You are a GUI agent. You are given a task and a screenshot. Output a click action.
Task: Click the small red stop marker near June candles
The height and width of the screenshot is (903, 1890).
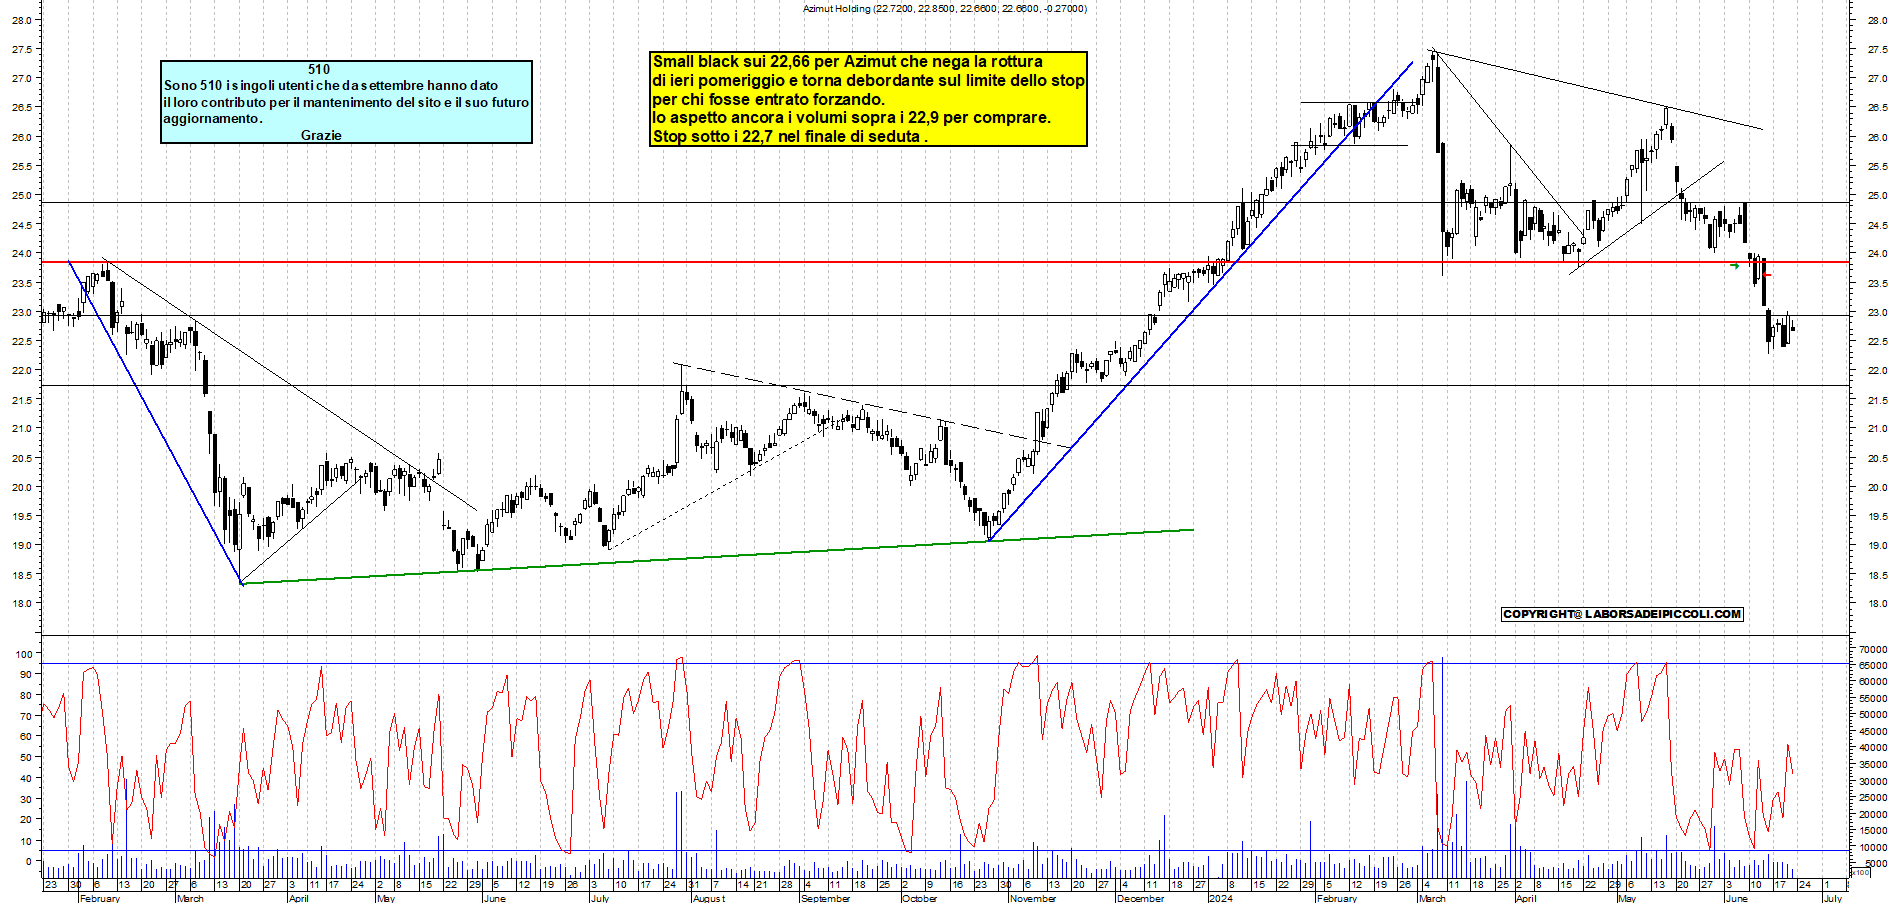(x=1767, y=274)
